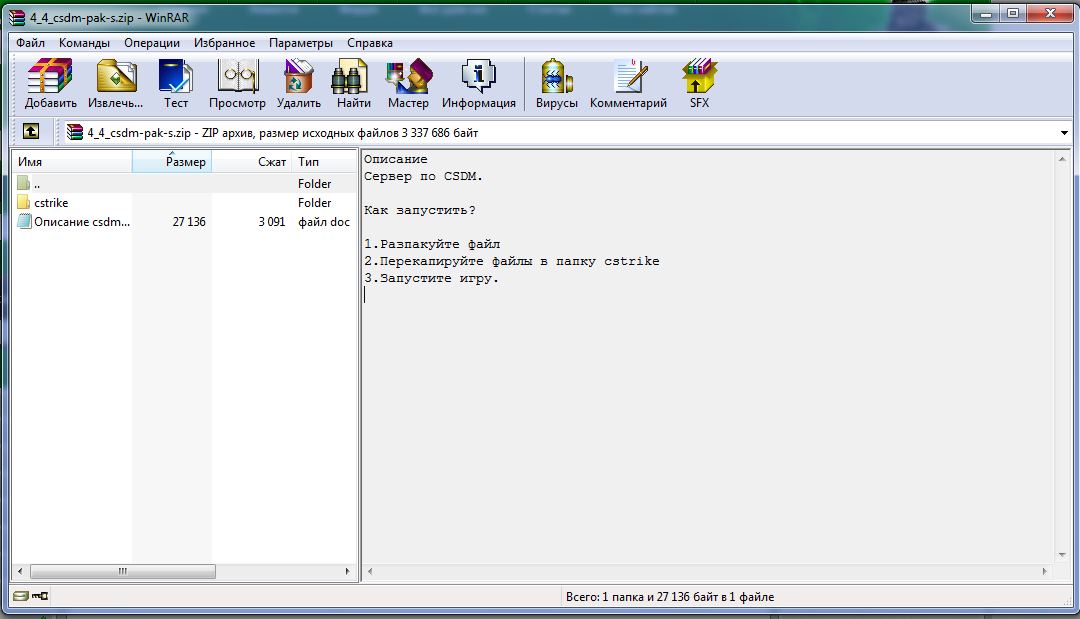Viewport: 1080px width, 619px height.
Task: Click the Добавить (Add) toolbar icon
Action: coord(50,83)
